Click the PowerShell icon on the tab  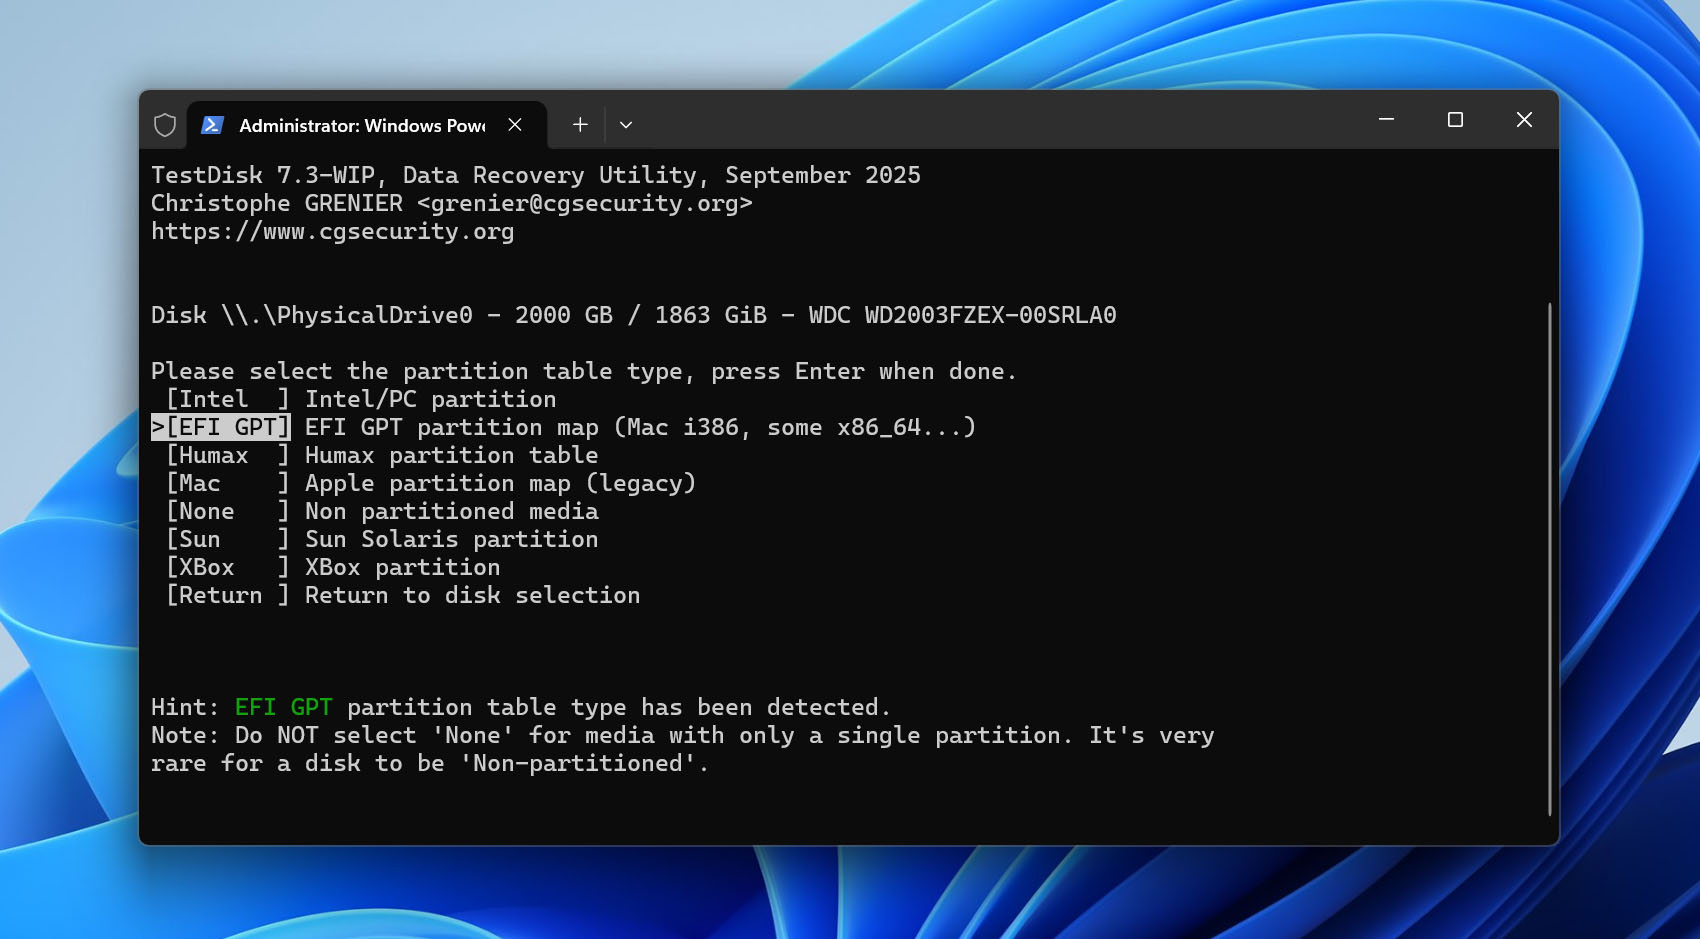point(212,125)
